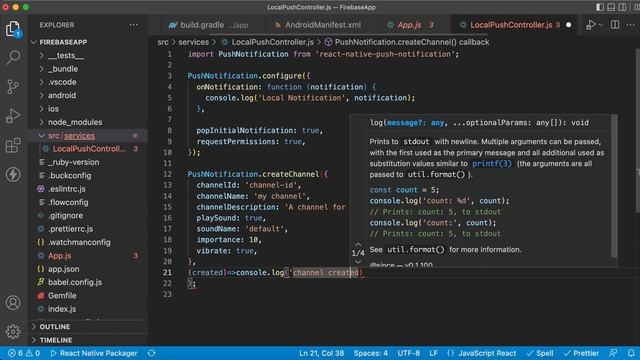Open _ruby-version file
The image size is (640, 360).
73,162
